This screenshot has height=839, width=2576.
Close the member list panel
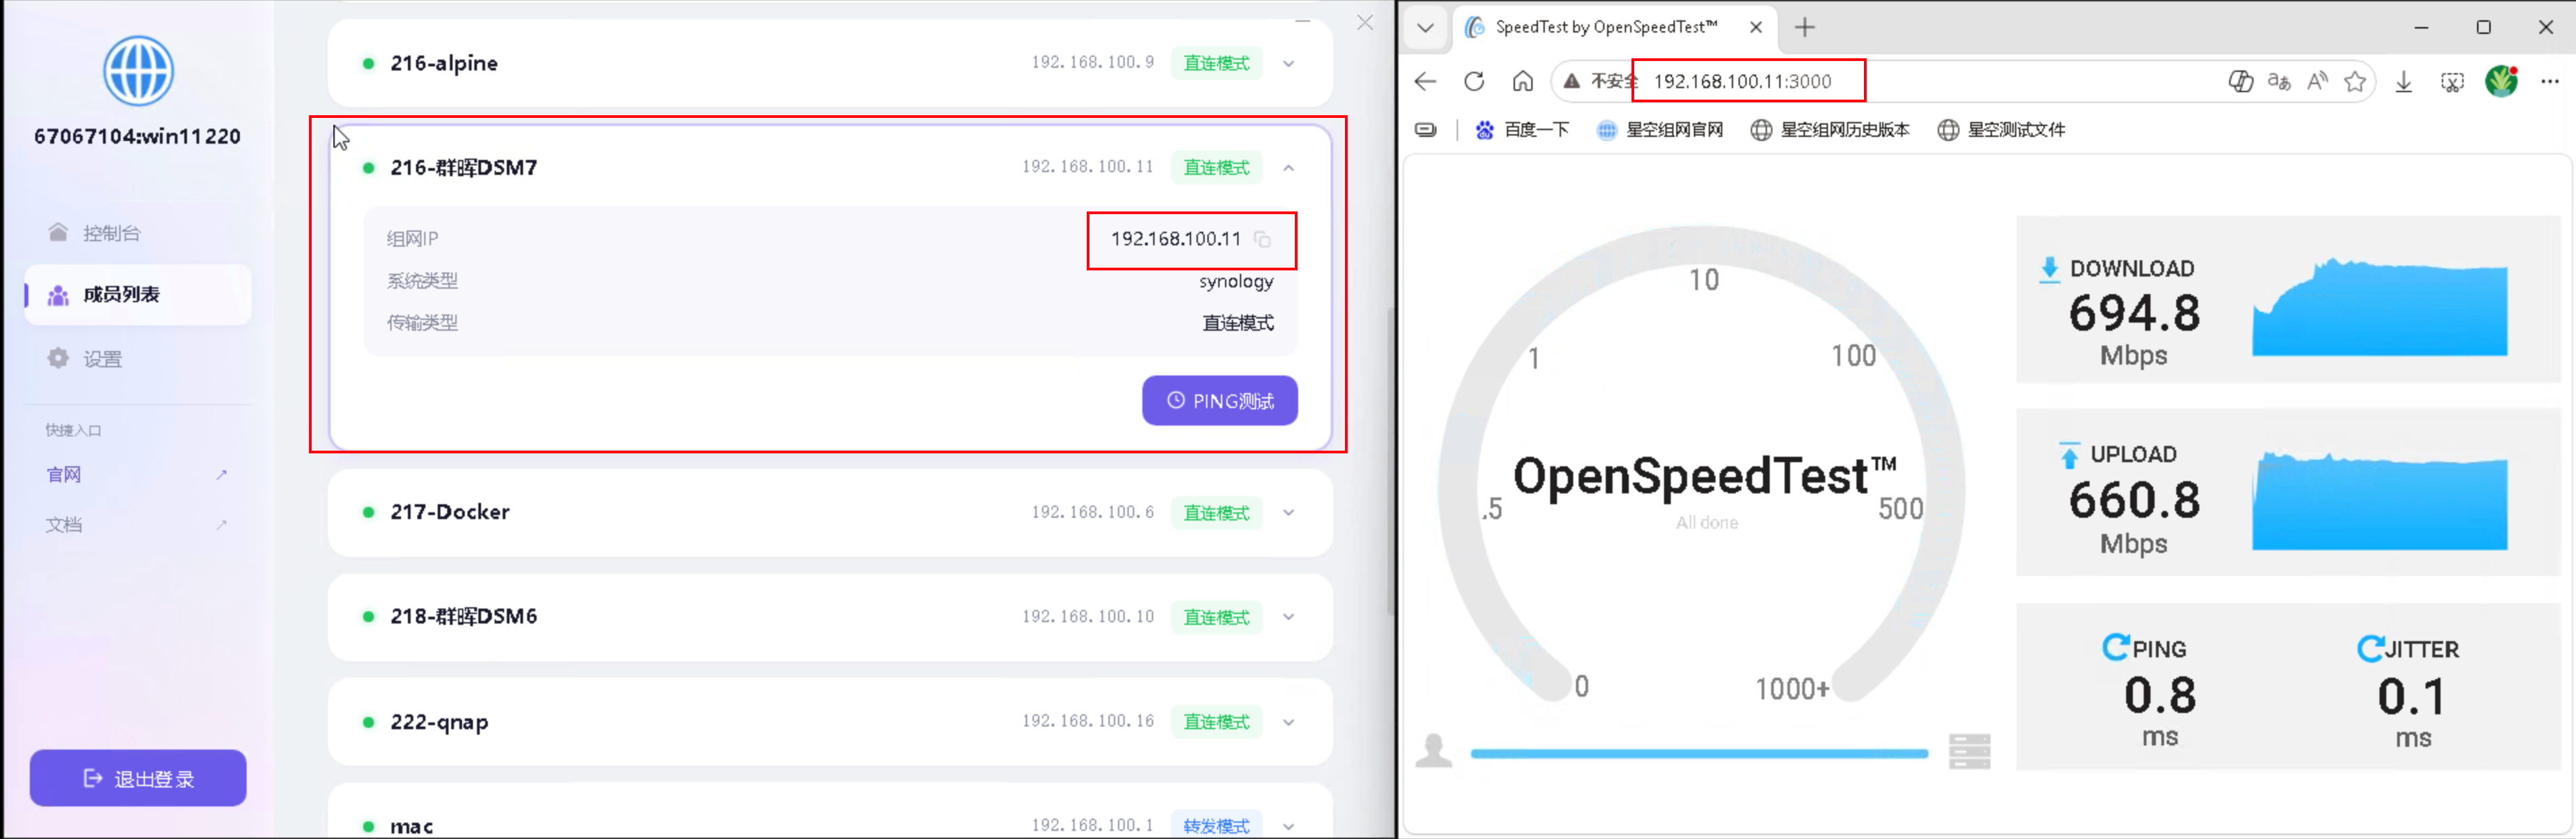coord(1364,22)
